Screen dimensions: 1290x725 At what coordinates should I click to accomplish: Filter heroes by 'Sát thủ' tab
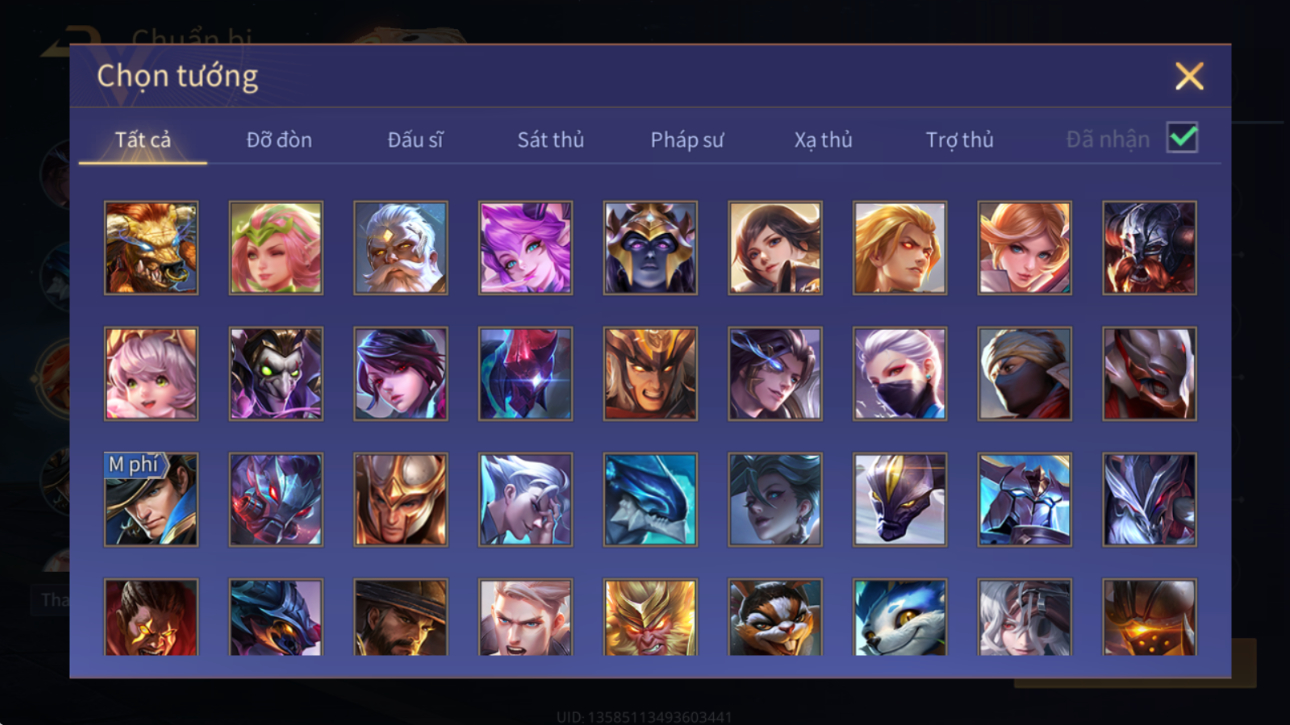550,140
